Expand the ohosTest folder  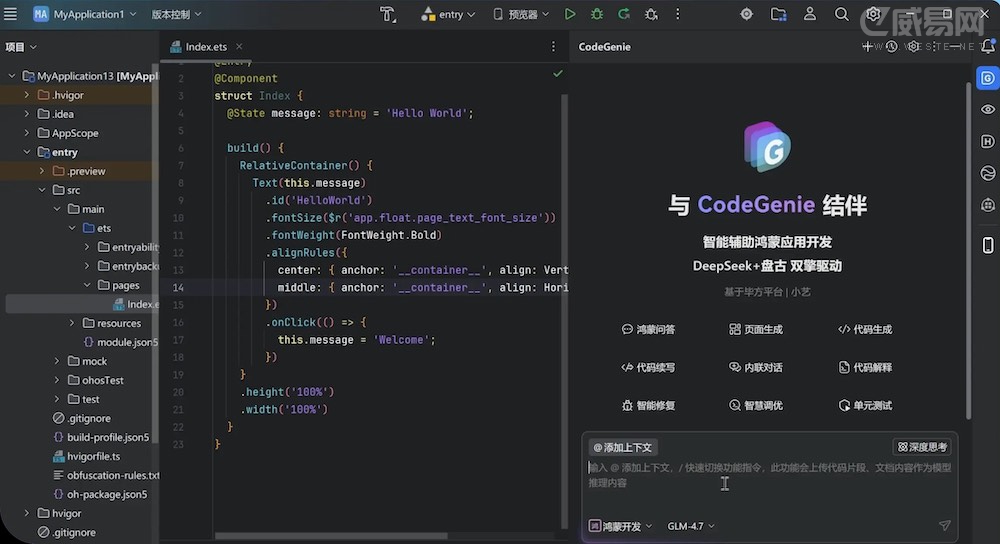57,380
